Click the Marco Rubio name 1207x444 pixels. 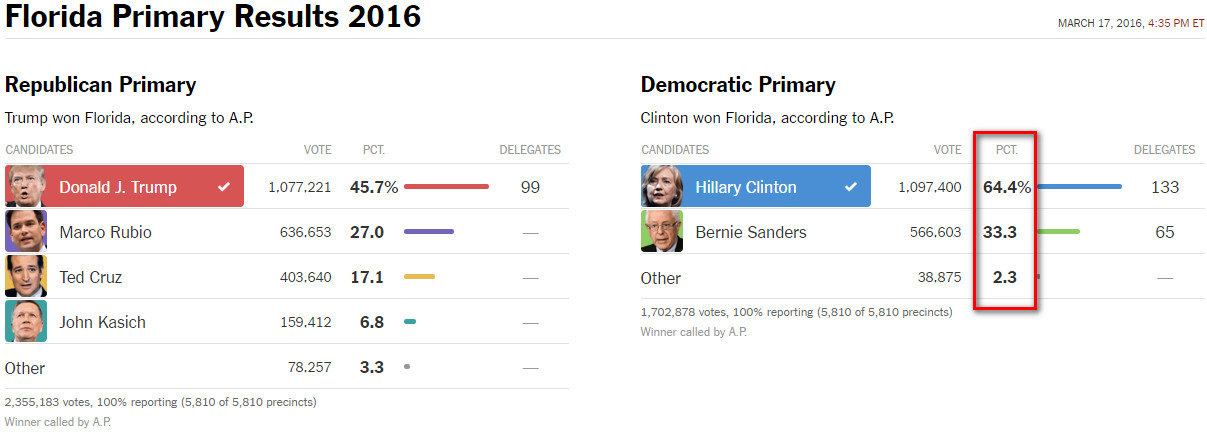tap(105, 232)
